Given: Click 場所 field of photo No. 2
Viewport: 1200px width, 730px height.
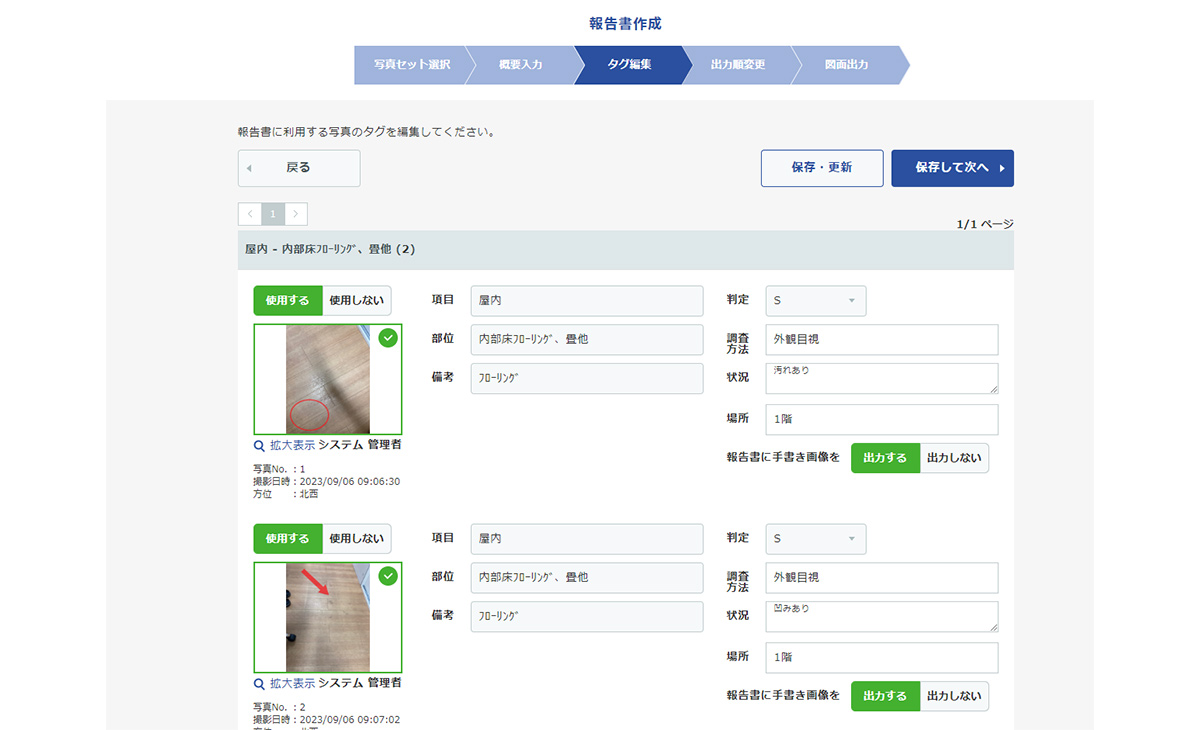Looking at the screenshot, I should (x=882, y=658).
